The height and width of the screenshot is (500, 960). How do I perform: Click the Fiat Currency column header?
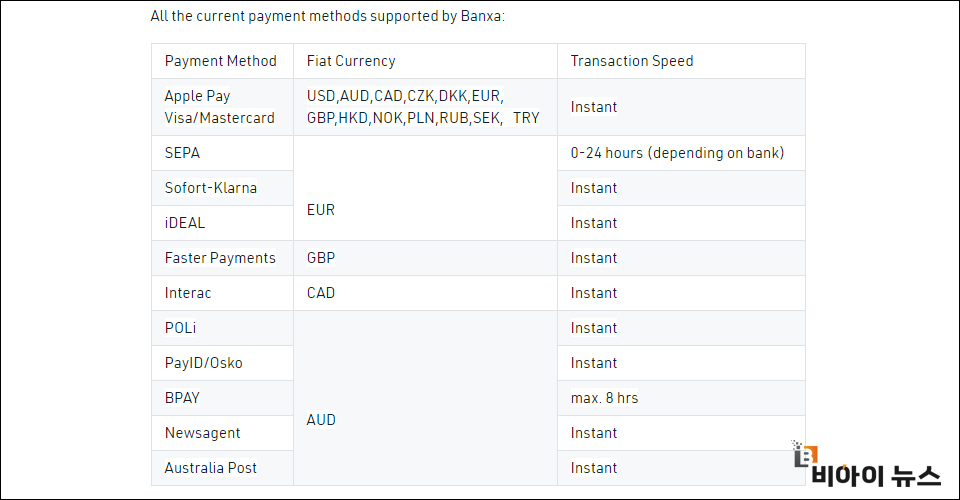click(x=426, y=61)
